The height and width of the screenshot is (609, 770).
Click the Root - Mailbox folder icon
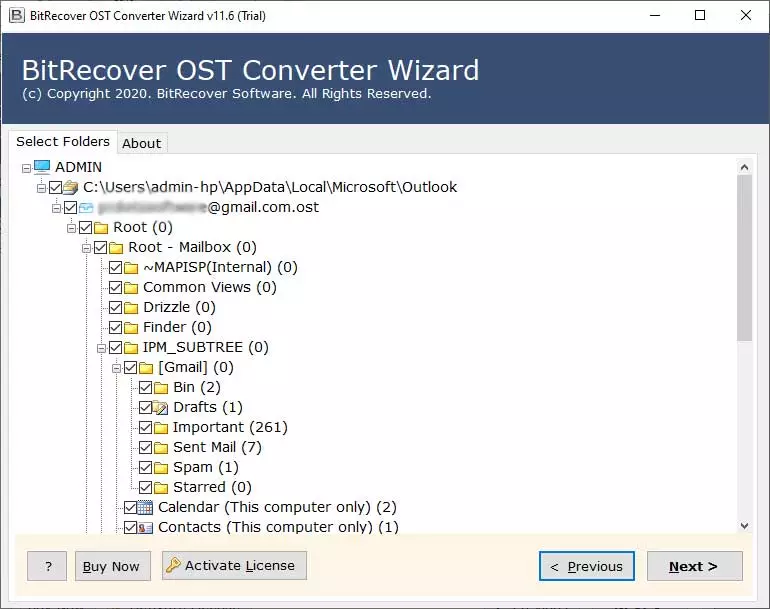tap(116, 248)
